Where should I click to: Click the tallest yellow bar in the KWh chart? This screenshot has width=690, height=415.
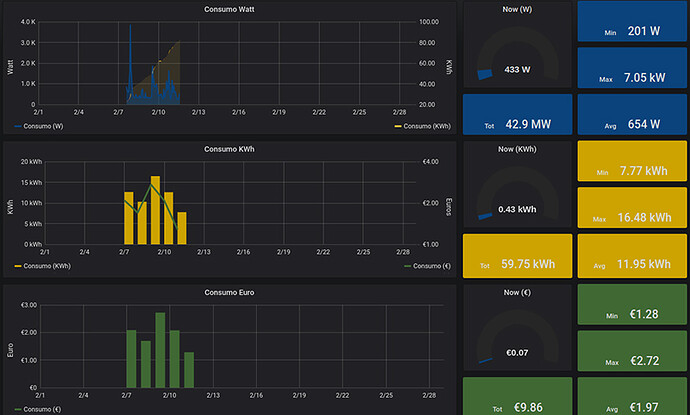(155, 210)
